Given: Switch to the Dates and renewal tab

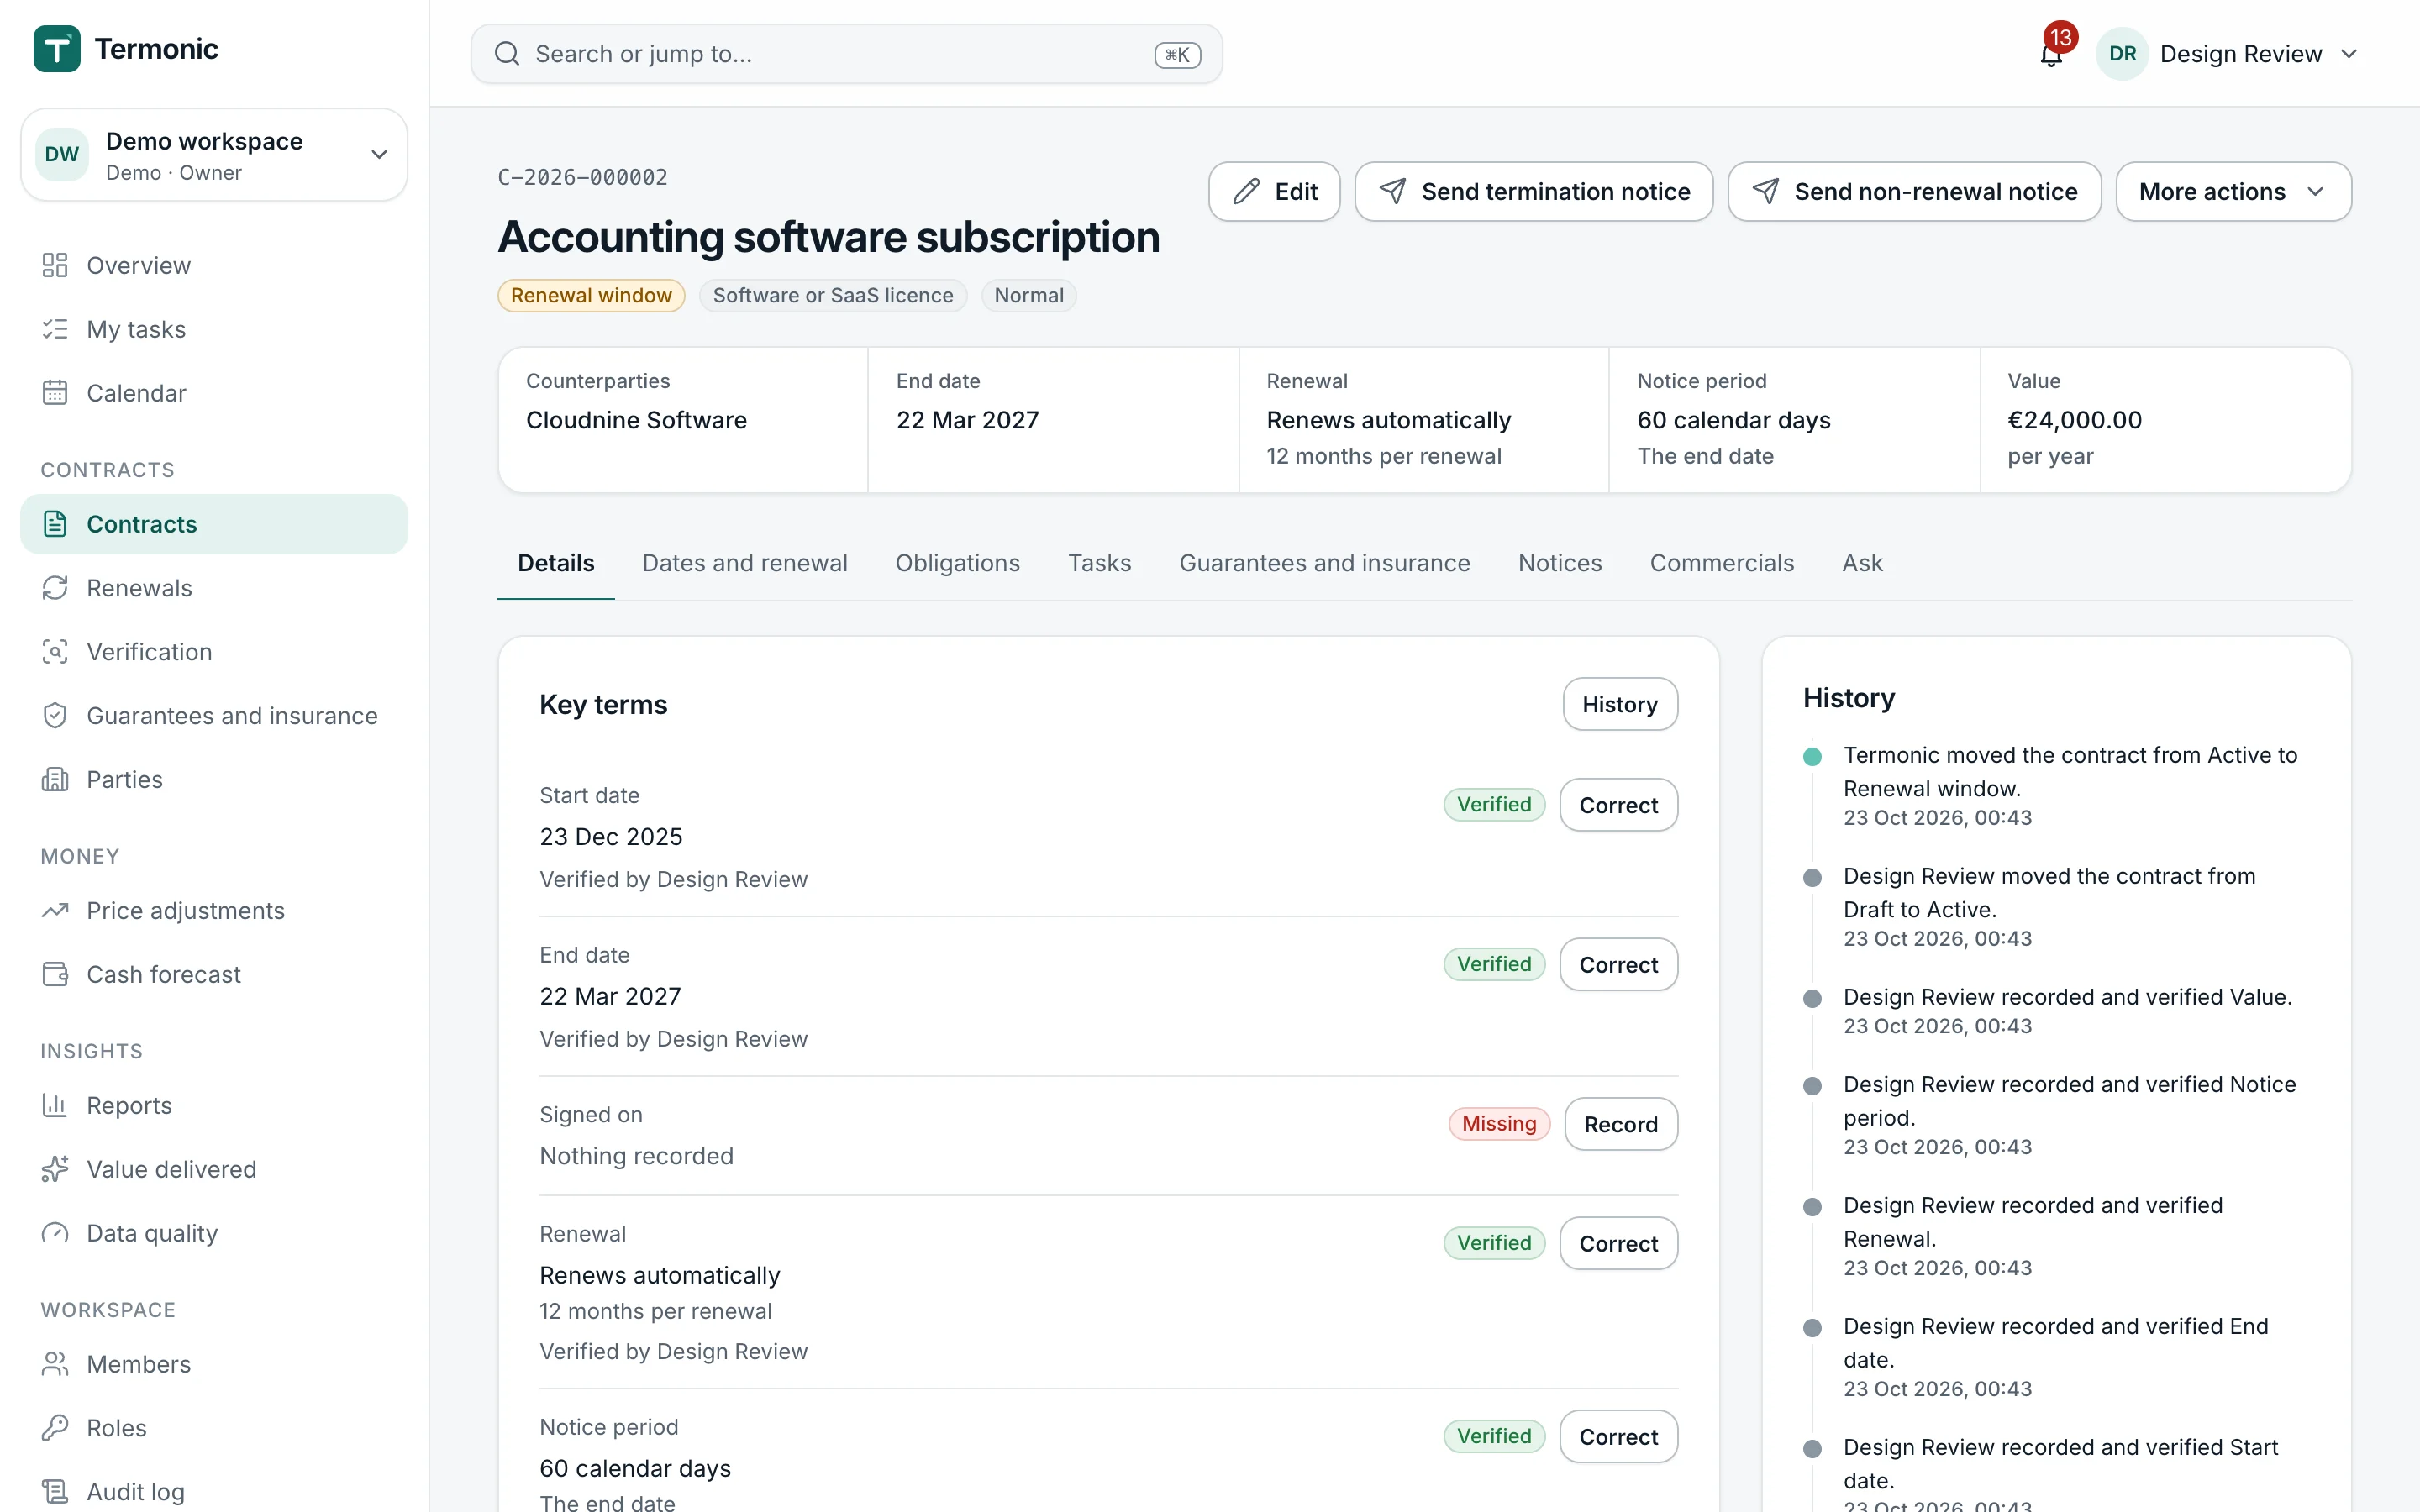Looking at the screenshot, I should coord(744,564).
